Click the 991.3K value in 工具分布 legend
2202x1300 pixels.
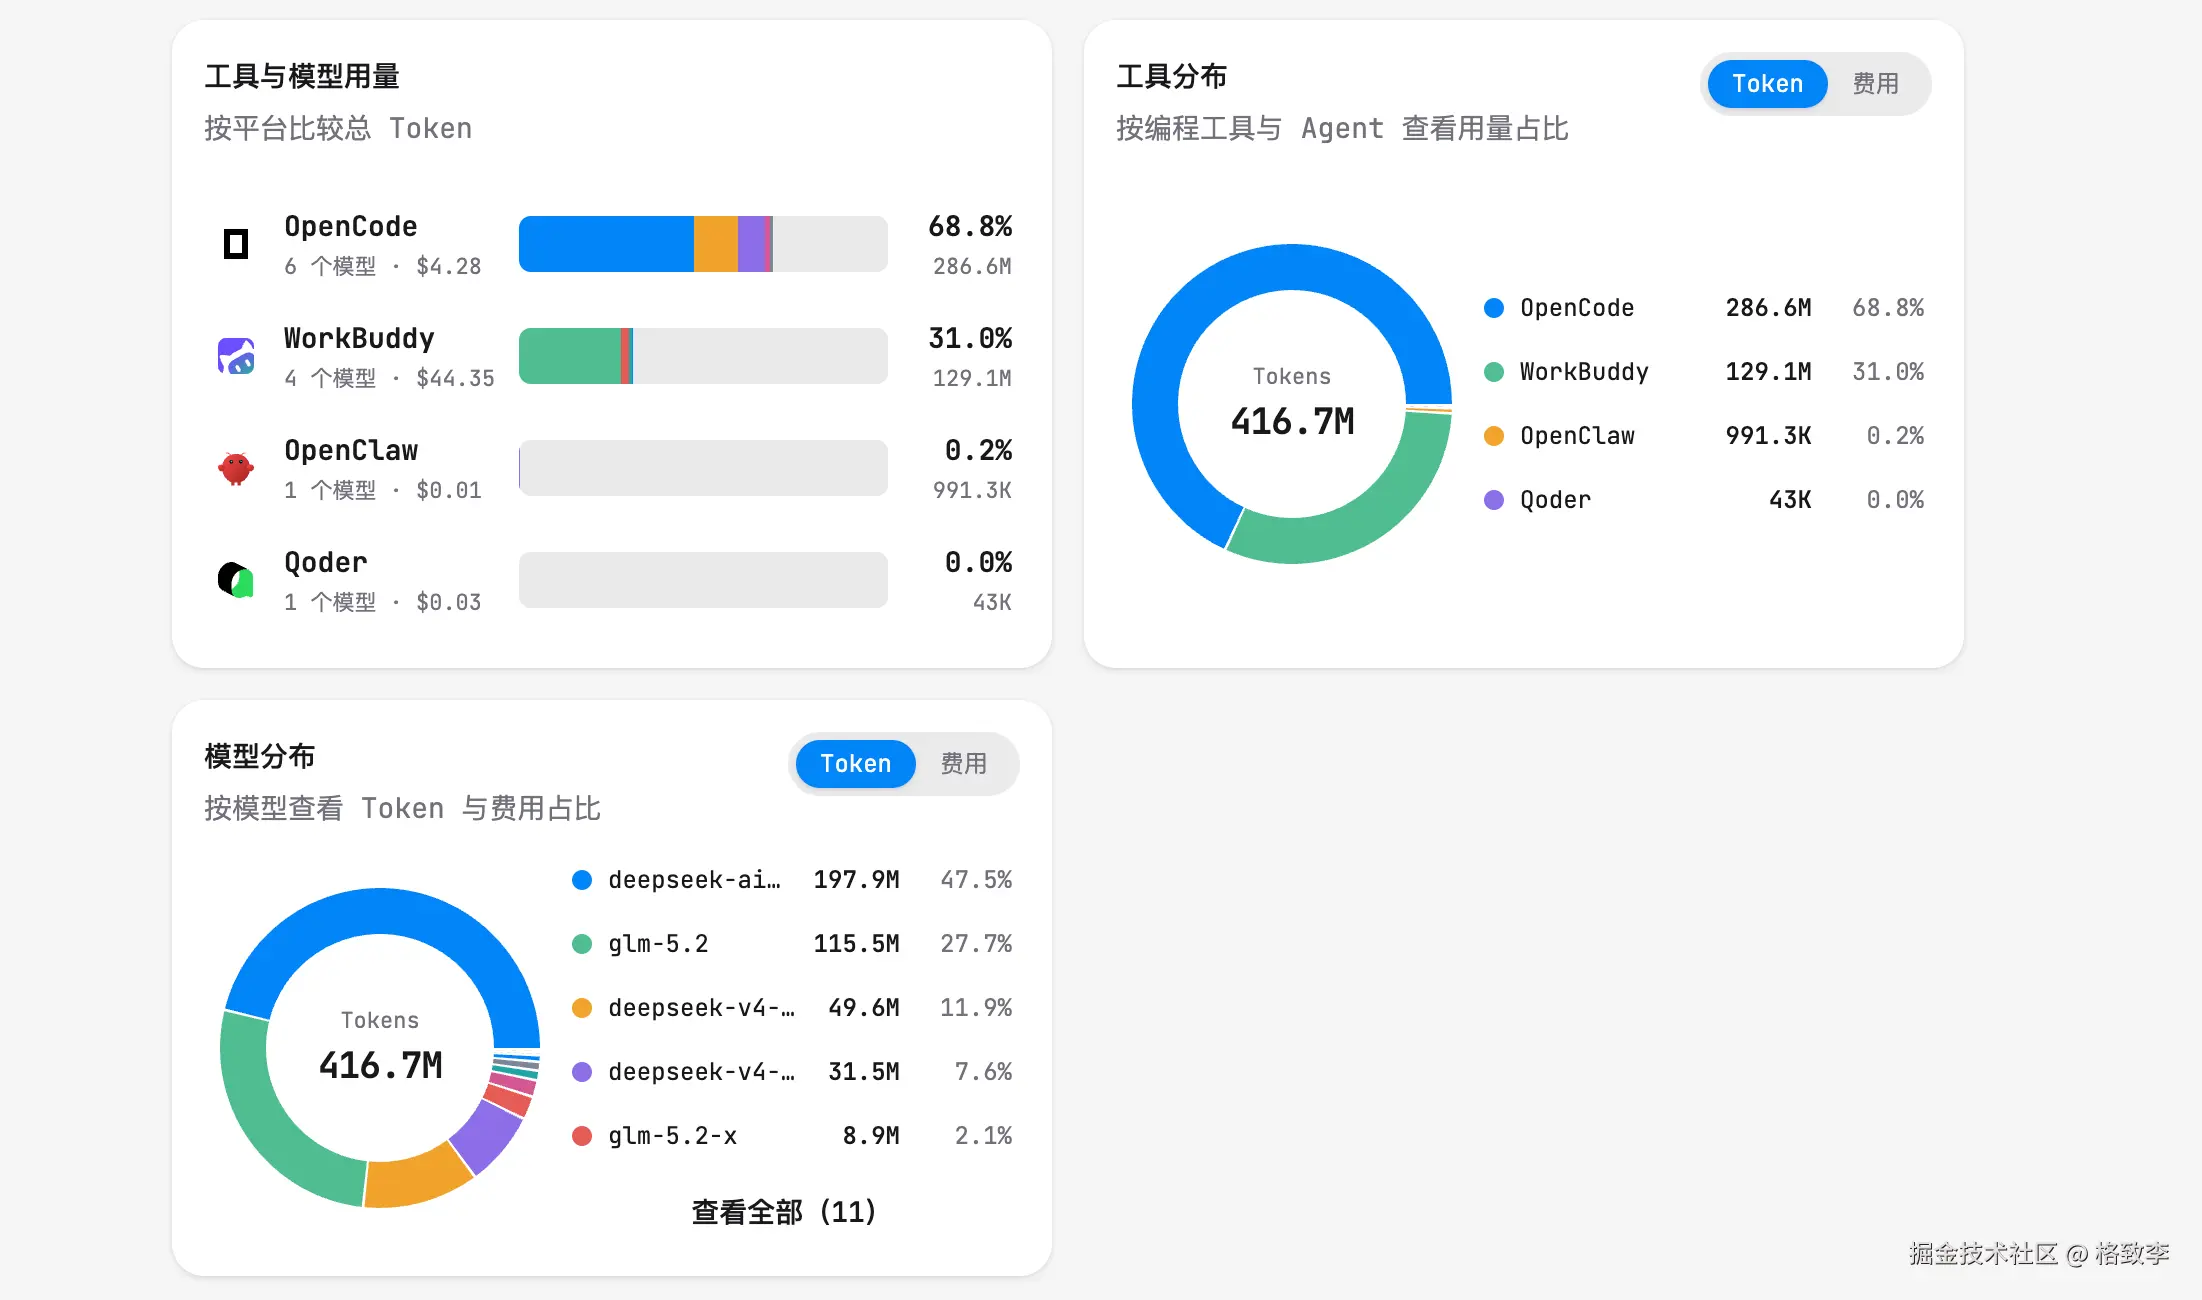(1768, 436)
